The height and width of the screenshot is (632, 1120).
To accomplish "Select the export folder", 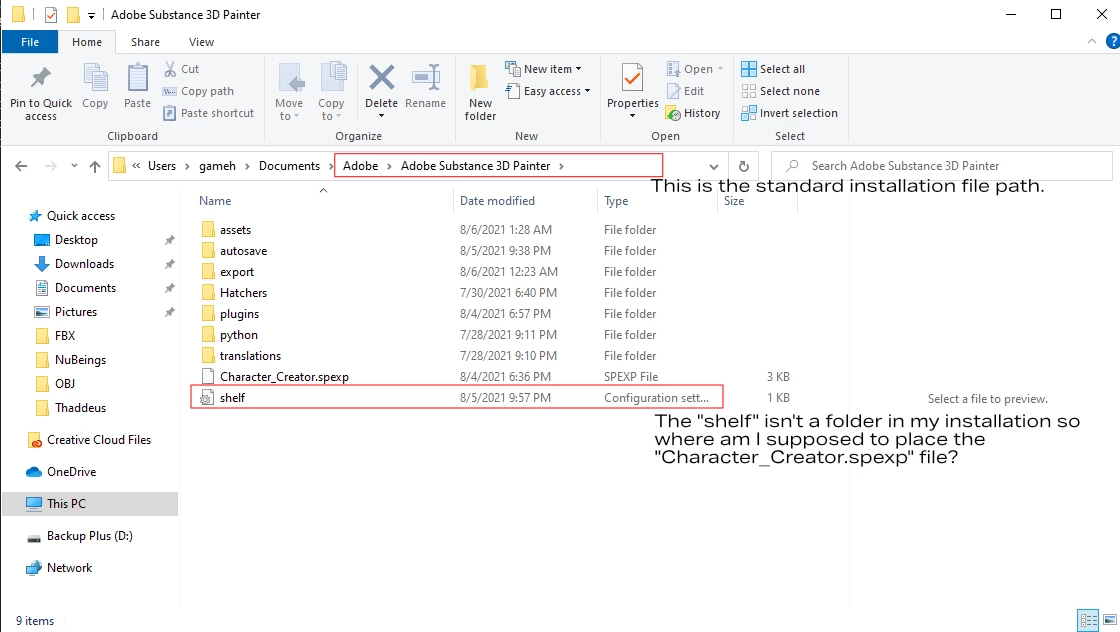I will click(x=237, y=272).
